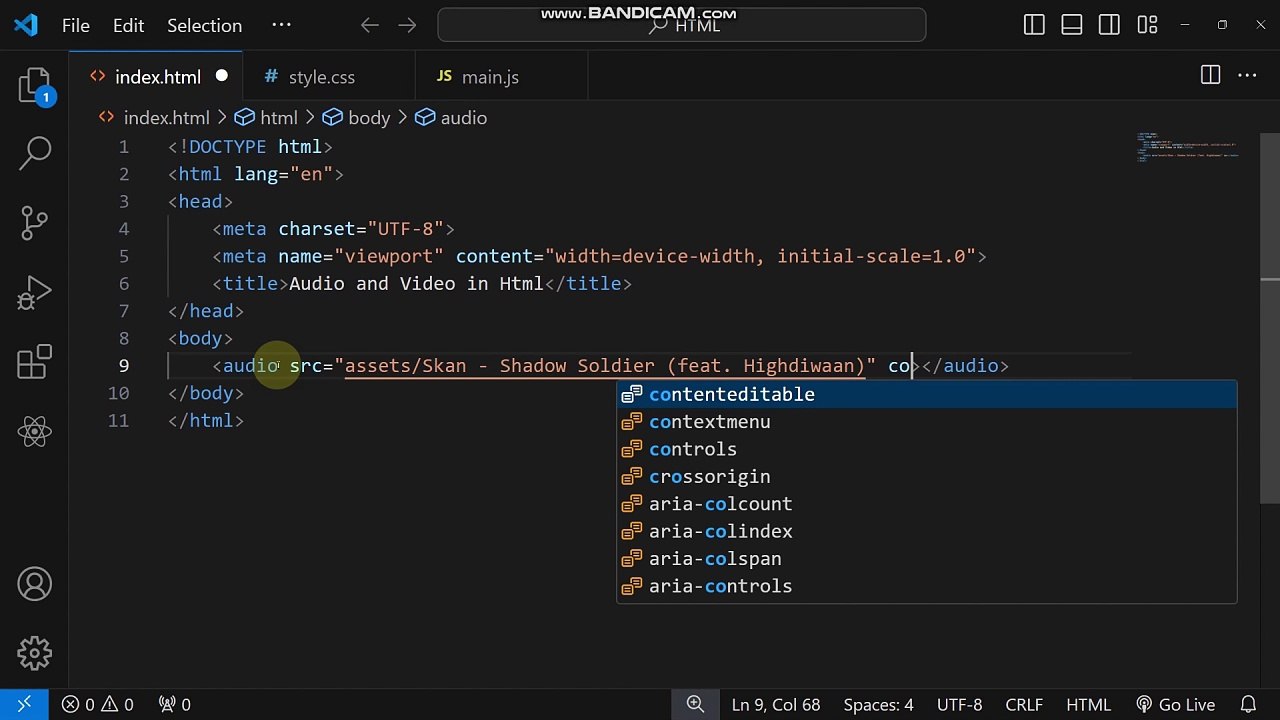Switch to index.html tab
1280x720 pixels.
[157, 77]
